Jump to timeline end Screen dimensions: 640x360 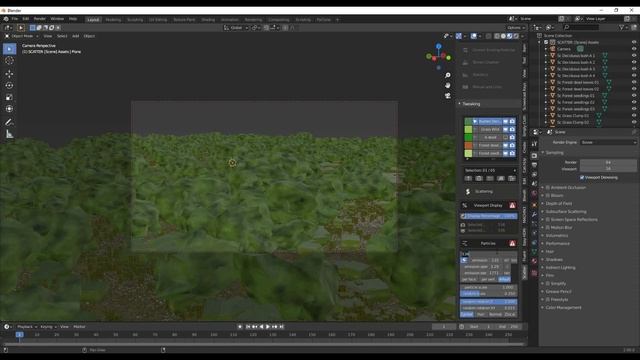(282, 327)
